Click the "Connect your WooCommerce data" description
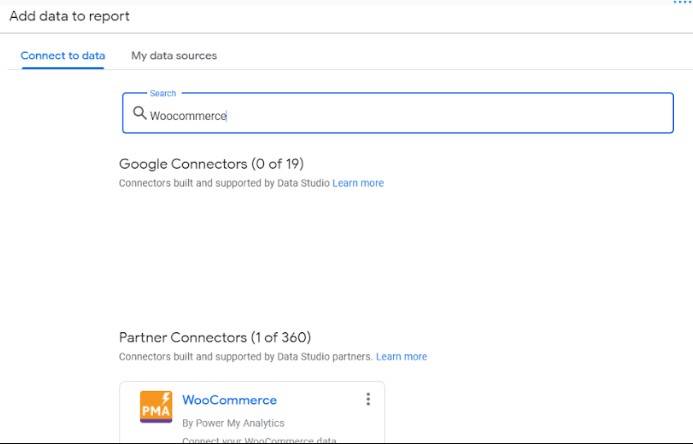 pos(259,440)
